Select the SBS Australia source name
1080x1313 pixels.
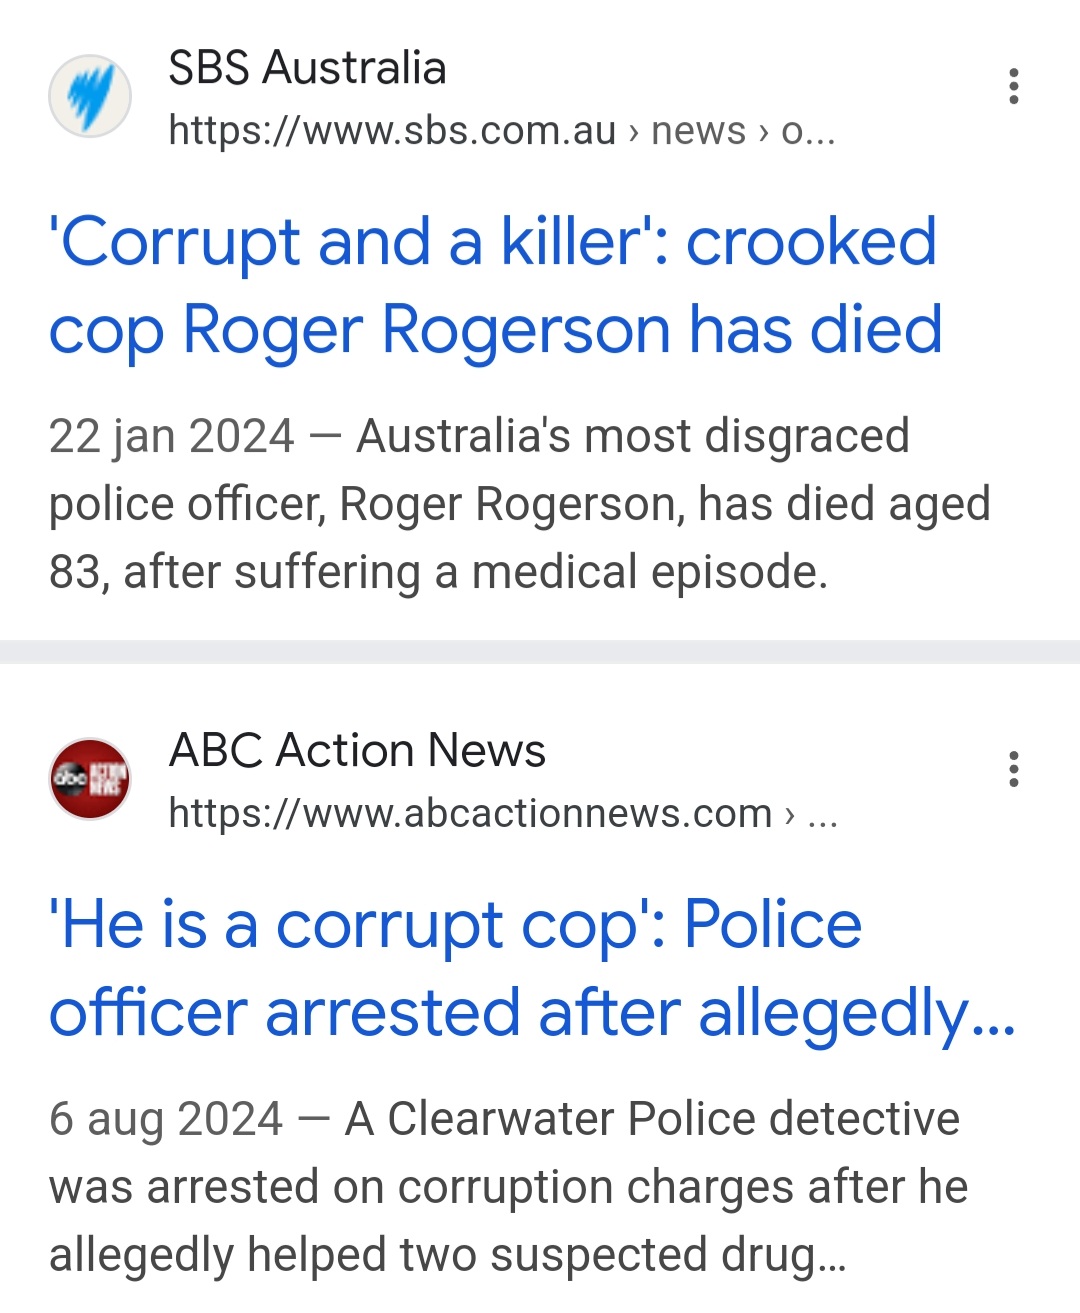307,68
